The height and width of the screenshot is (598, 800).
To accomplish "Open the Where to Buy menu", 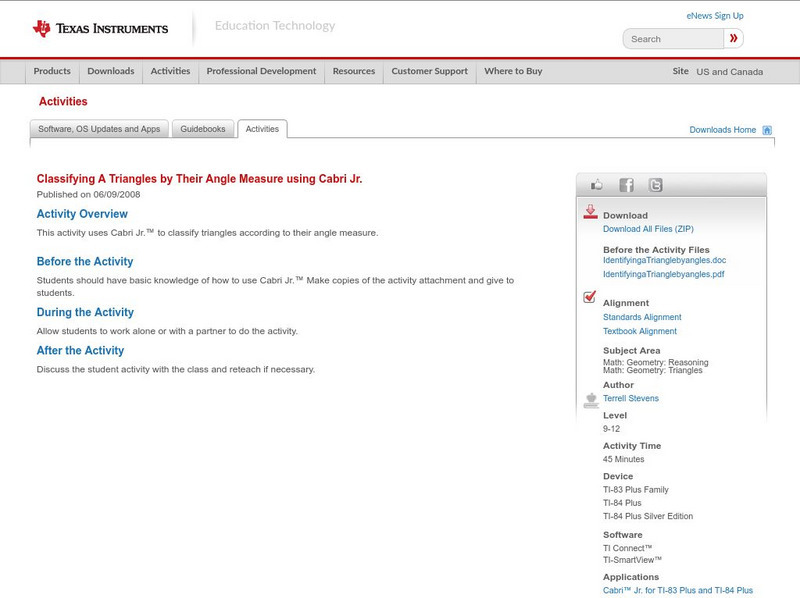I will tap(513, 71).
